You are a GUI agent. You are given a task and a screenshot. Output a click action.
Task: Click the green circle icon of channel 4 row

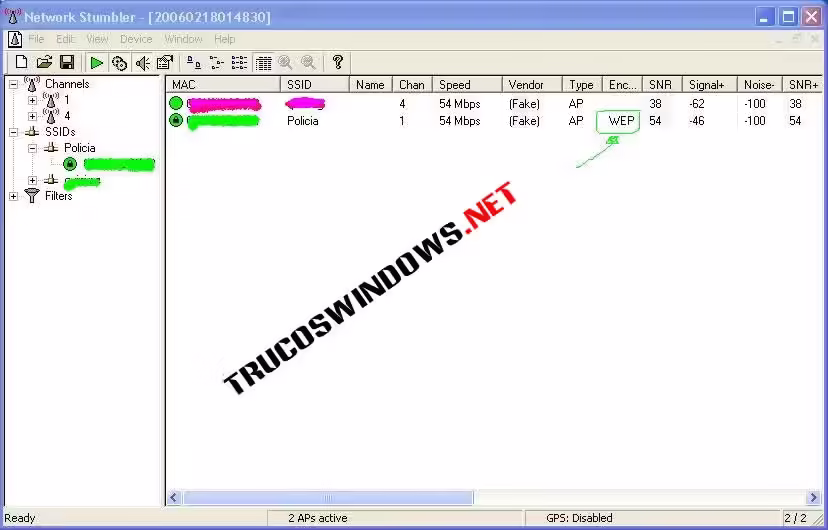(176, 103)
